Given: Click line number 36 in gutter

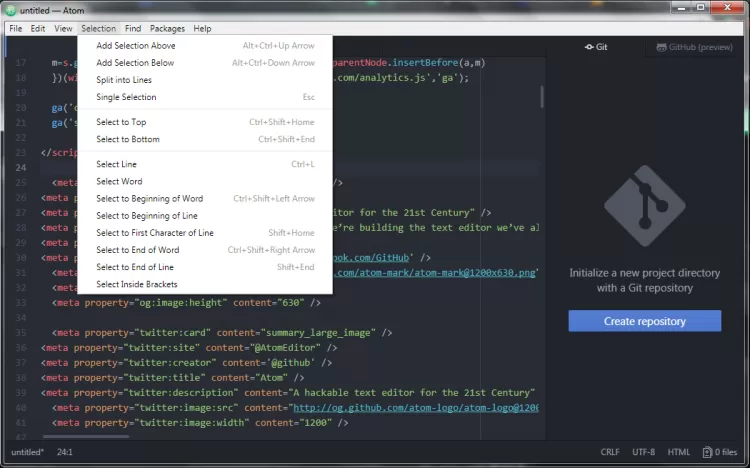Looking at the screenshot, I should pyautogui.click(x=21, y=348).
